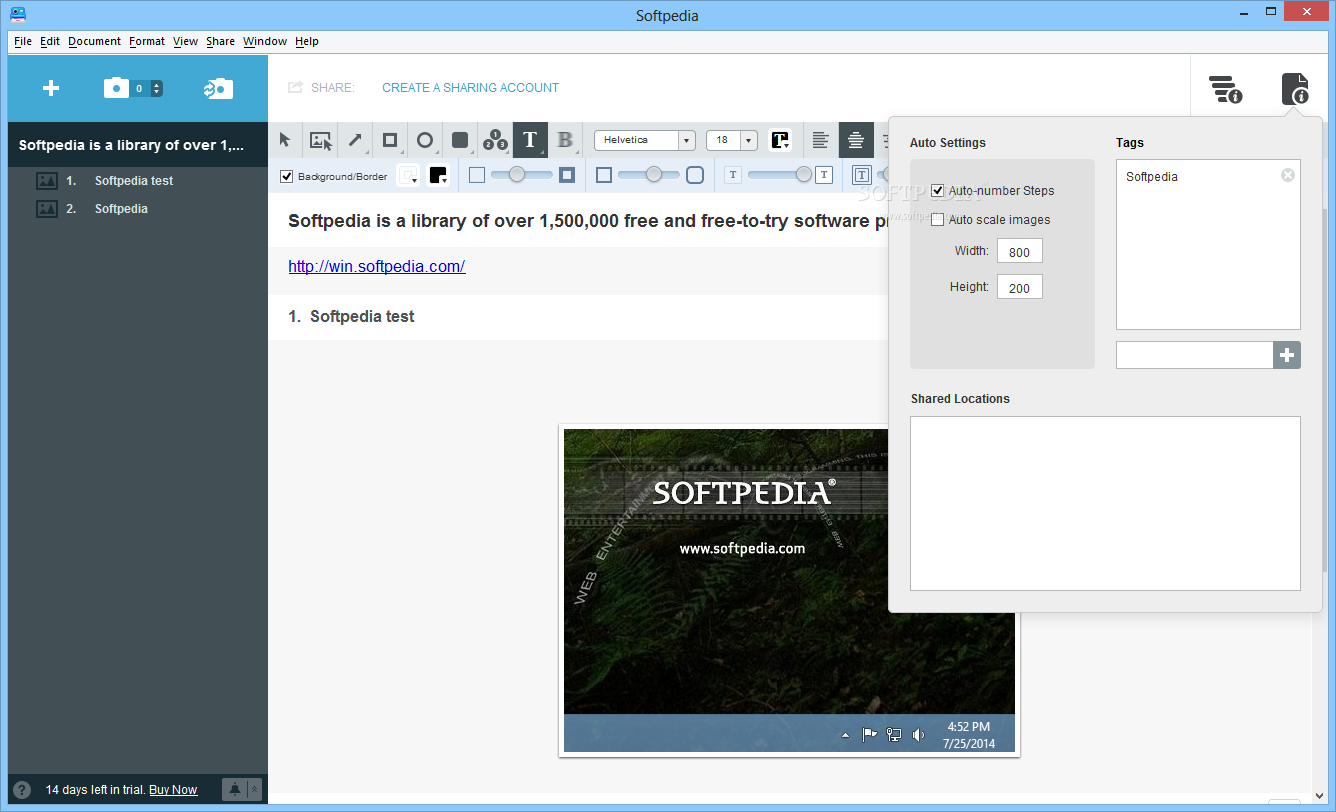
Task: Click the notification bell icon
Action: point(235,790)
